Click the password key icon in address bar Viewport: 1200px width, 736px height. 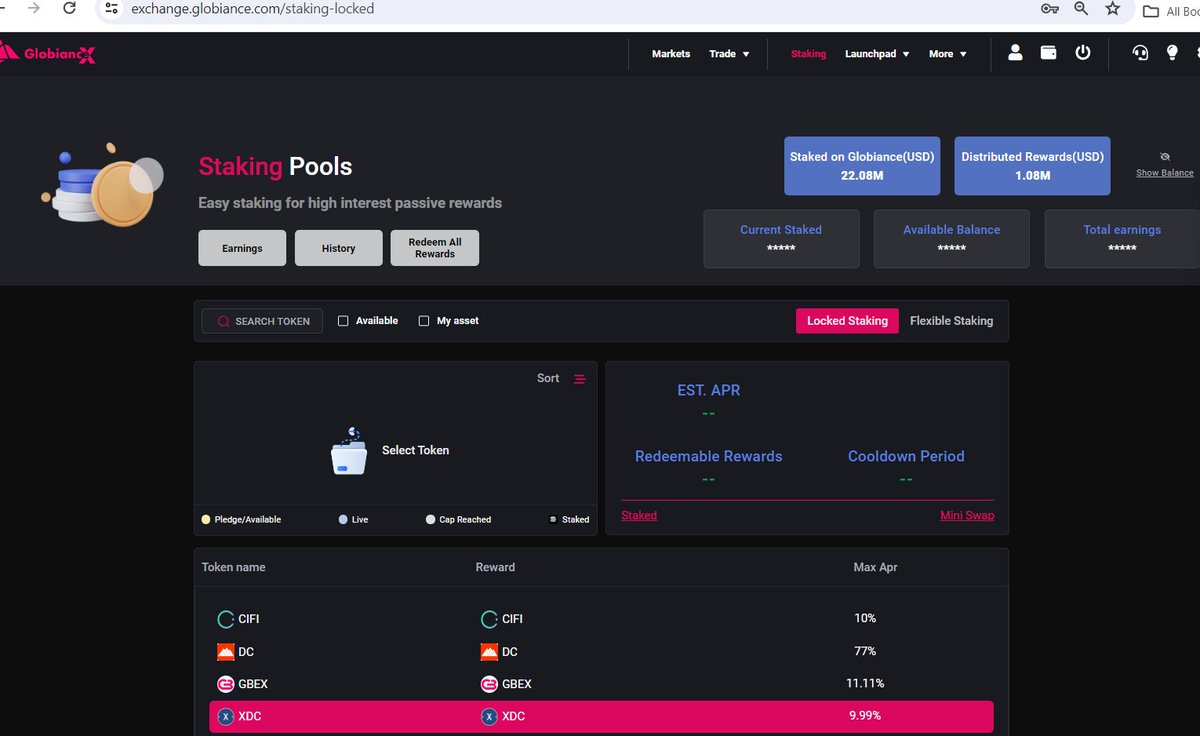[1049, 9]
